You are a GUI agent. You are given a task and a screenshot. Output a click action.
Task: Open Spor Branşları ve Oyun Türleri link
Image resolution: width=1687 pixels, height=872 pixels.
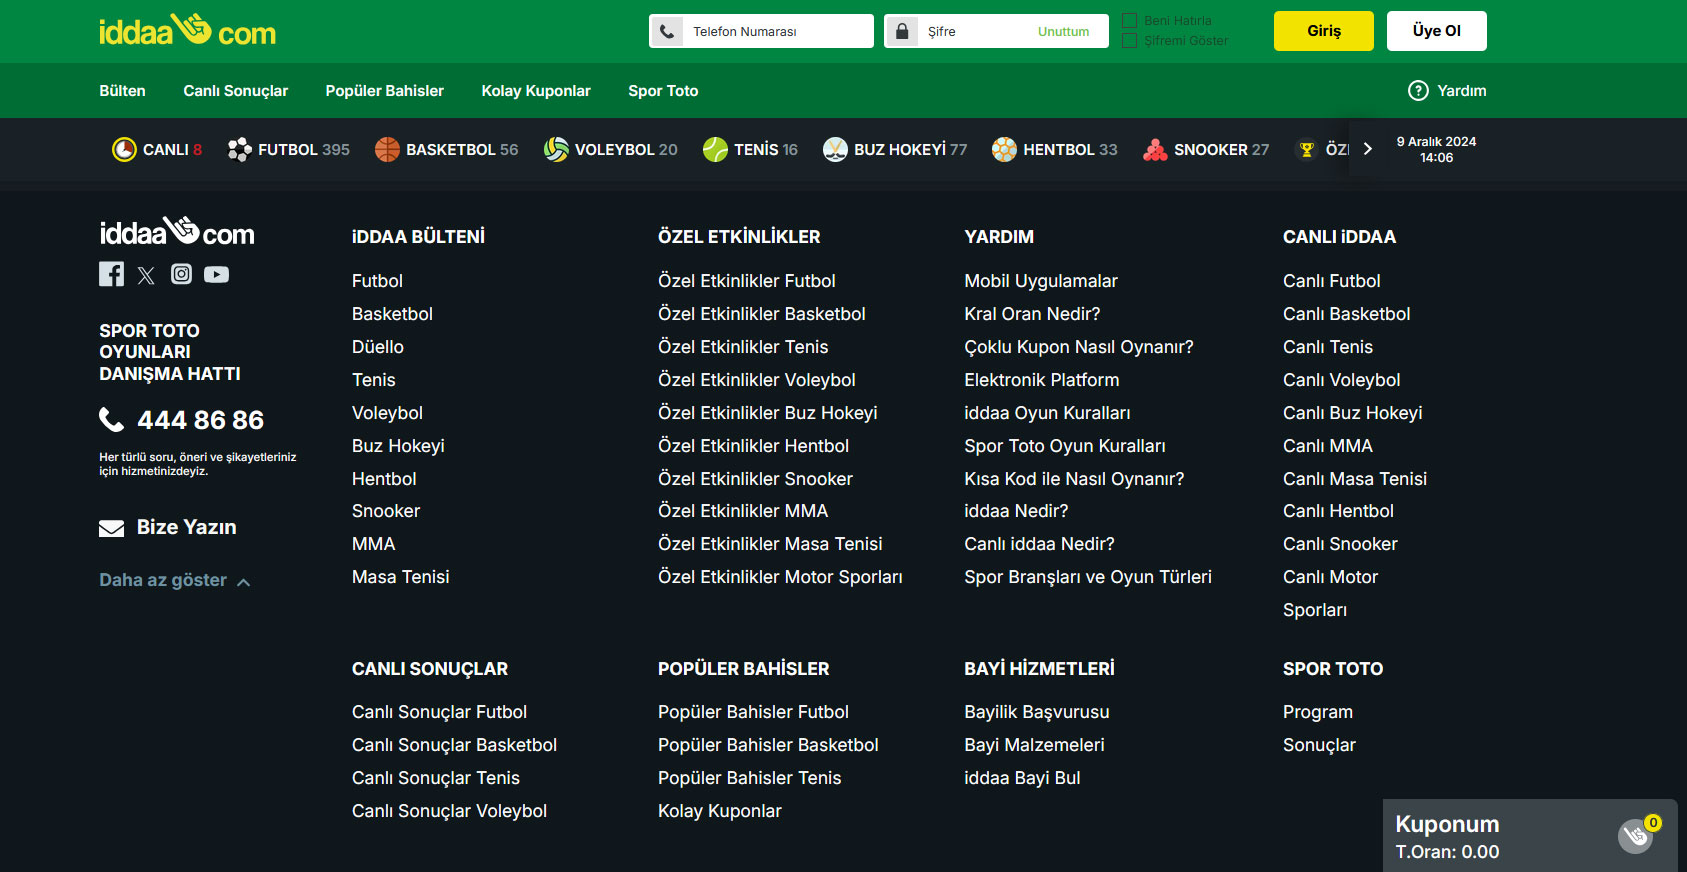[x=1088, y=577]
